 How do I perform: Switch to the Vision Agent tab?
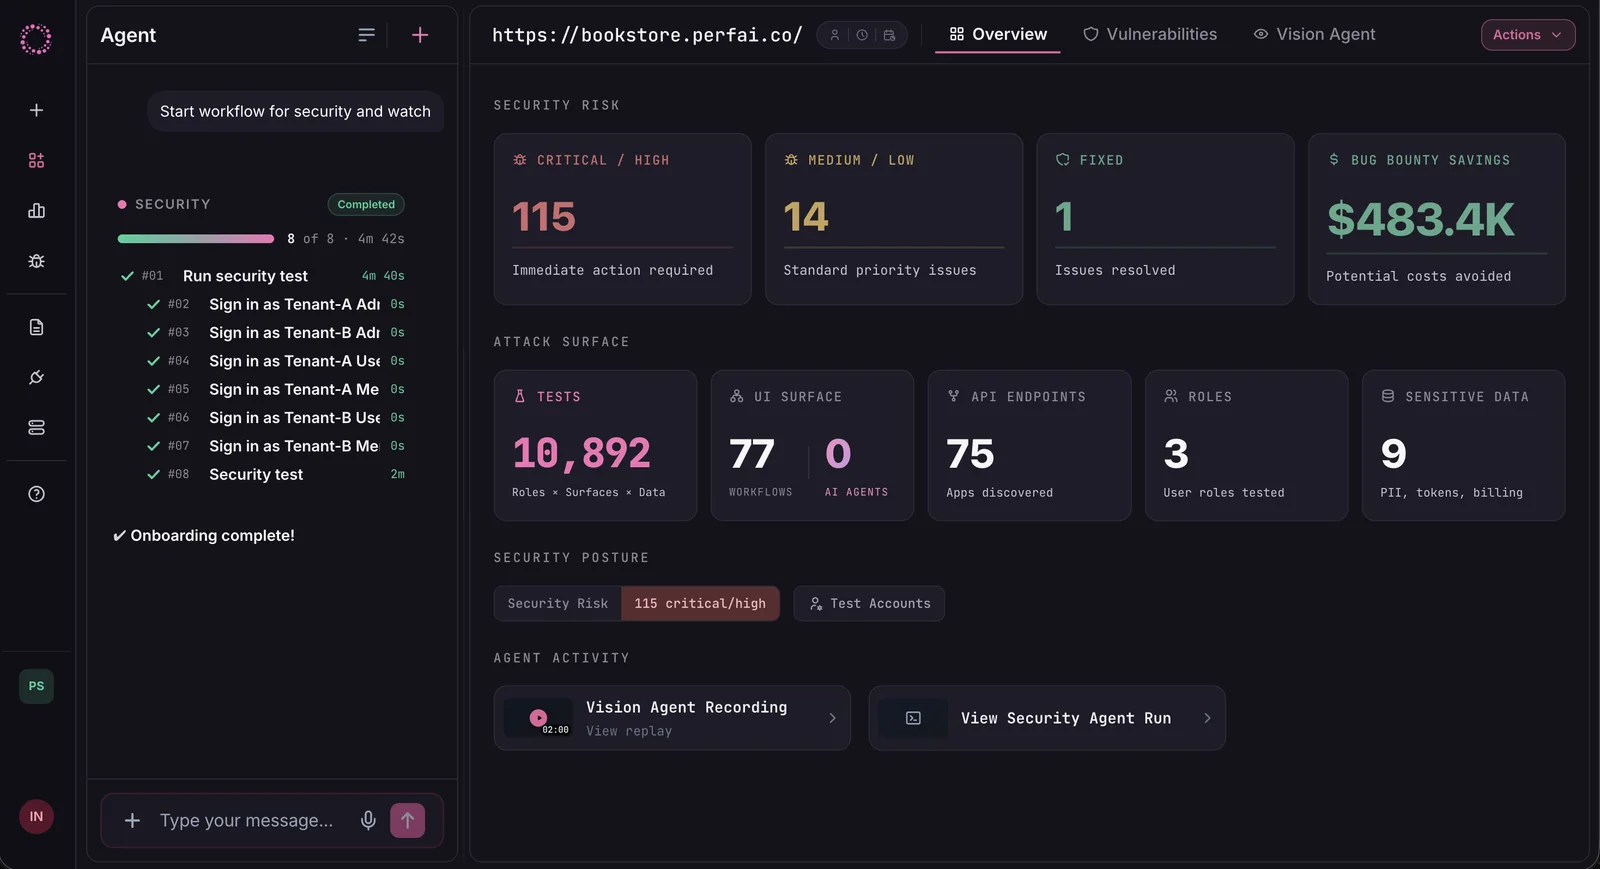1314,34
